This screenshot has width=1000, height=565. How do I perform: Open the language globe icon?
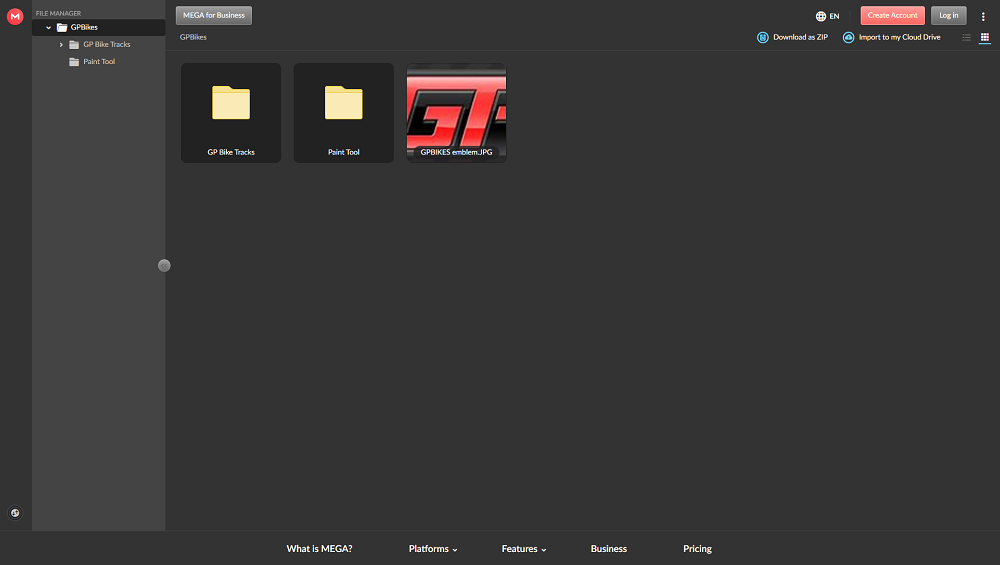tap(821, 17)
